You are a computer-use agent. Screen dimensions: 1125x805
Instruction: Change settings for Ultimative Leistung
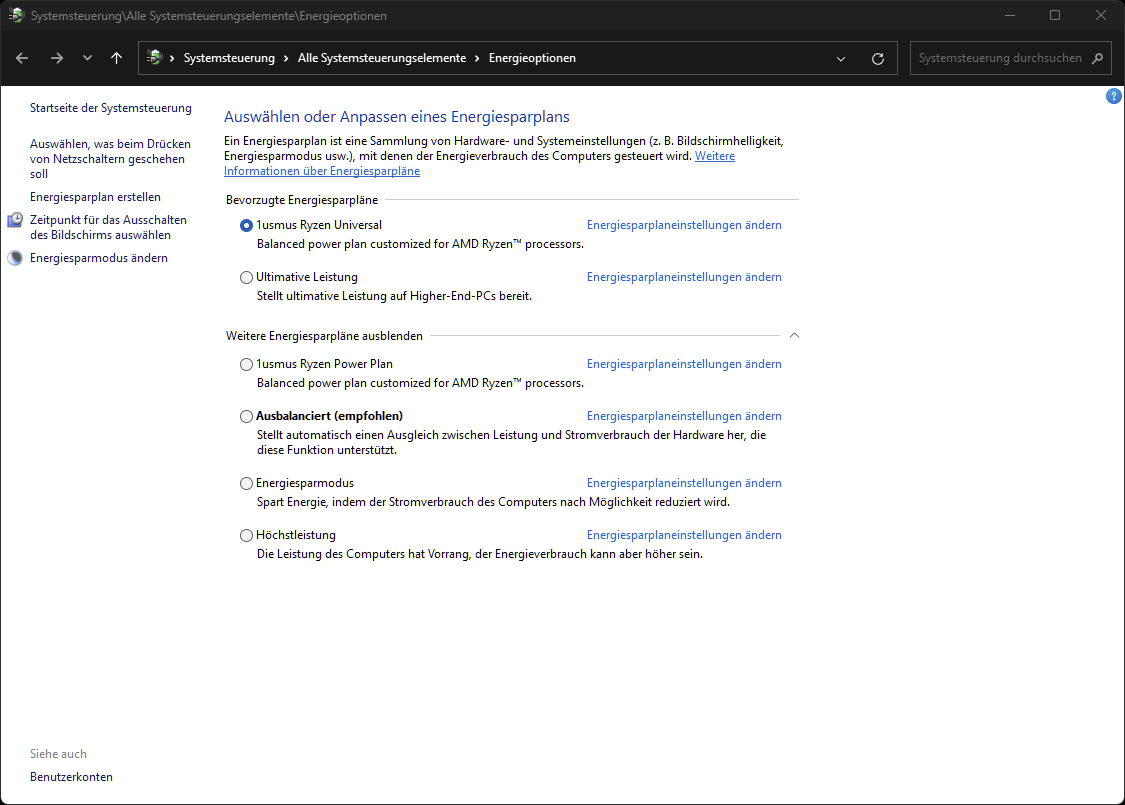684,276
